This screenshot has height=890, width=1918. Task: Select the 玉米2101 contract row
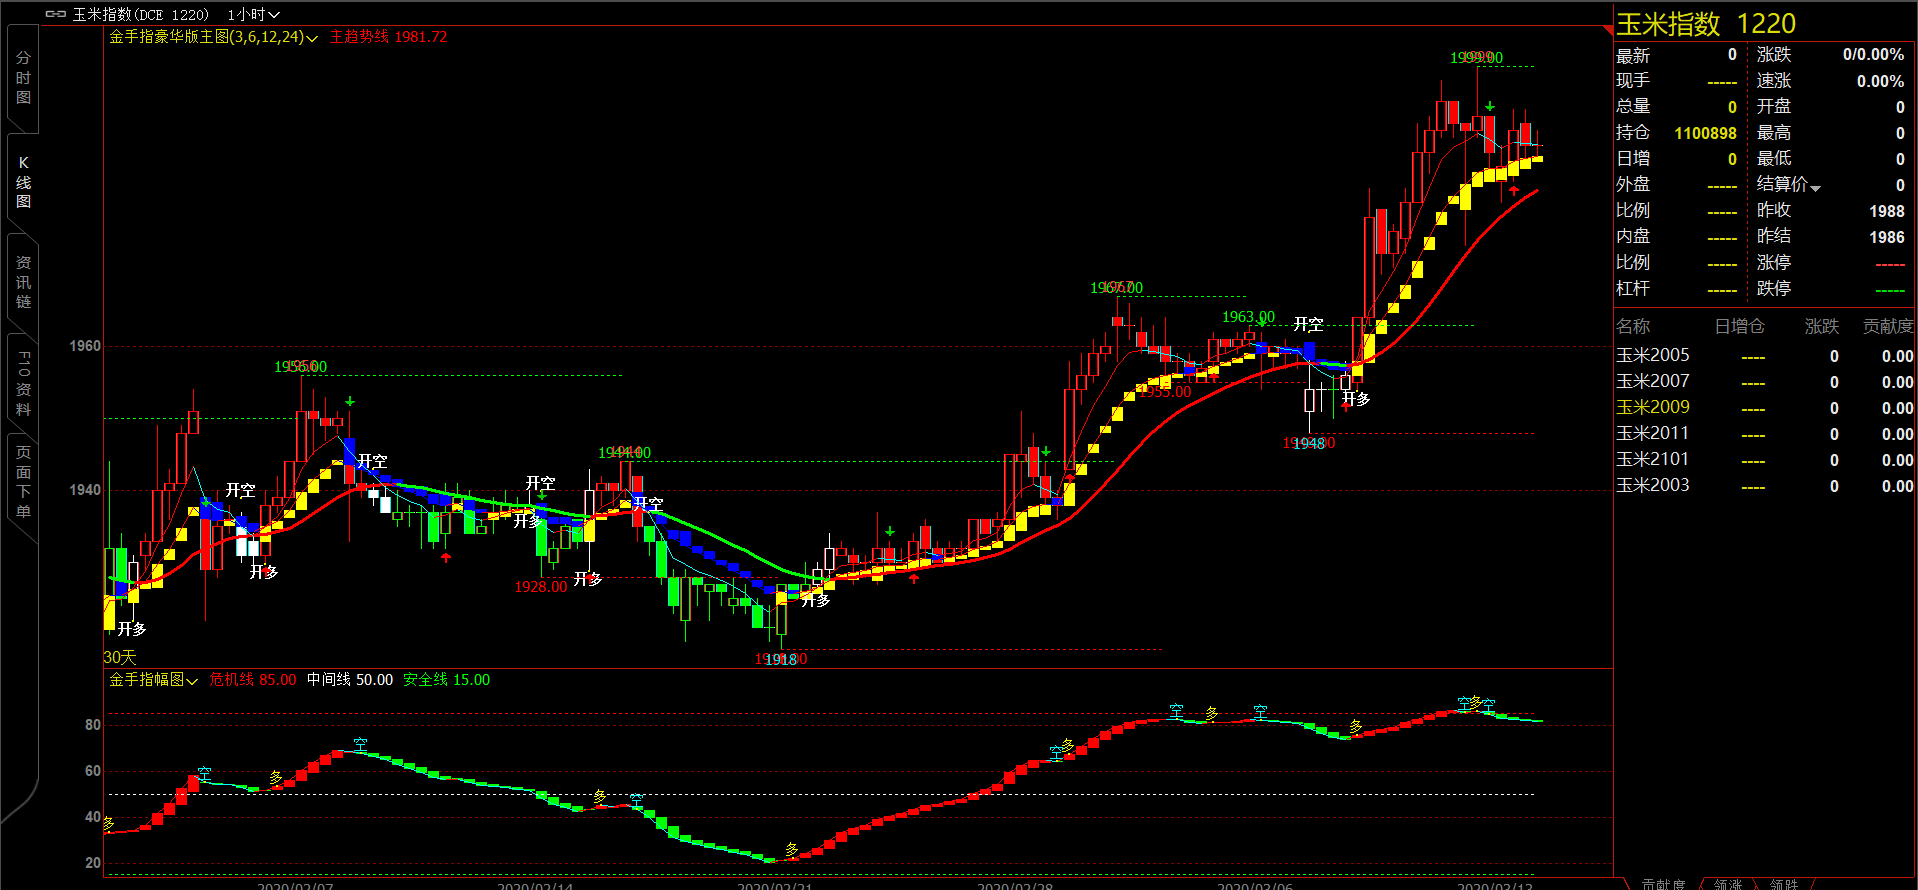click(x=1764, y=460)
